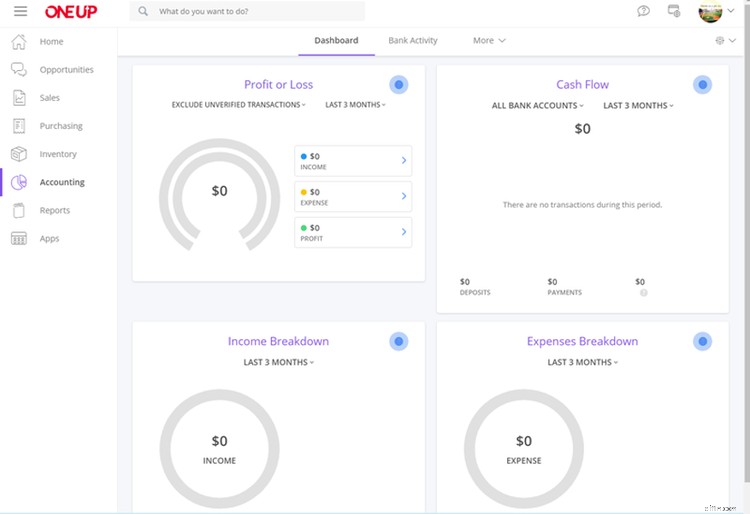Open the All Bank Accounts dropdown

pyautogui.click(x=538, y=105)
